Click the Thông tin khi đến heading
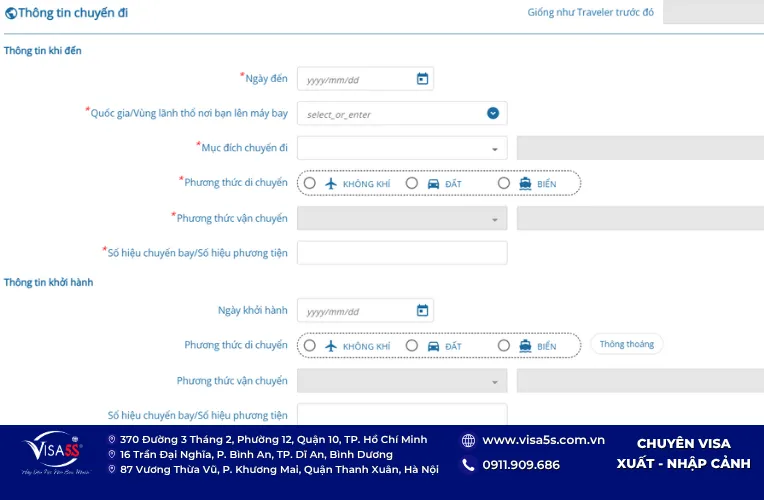764x500 pixels. pos(43,51)
